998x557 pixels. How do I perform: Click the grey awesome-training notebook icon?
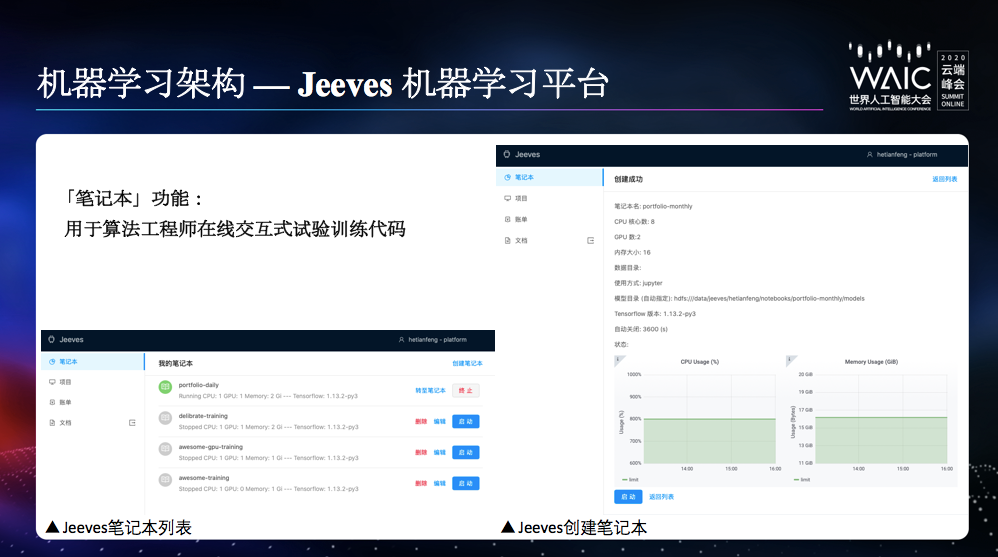pyautogui.click(x=165, y=480)
